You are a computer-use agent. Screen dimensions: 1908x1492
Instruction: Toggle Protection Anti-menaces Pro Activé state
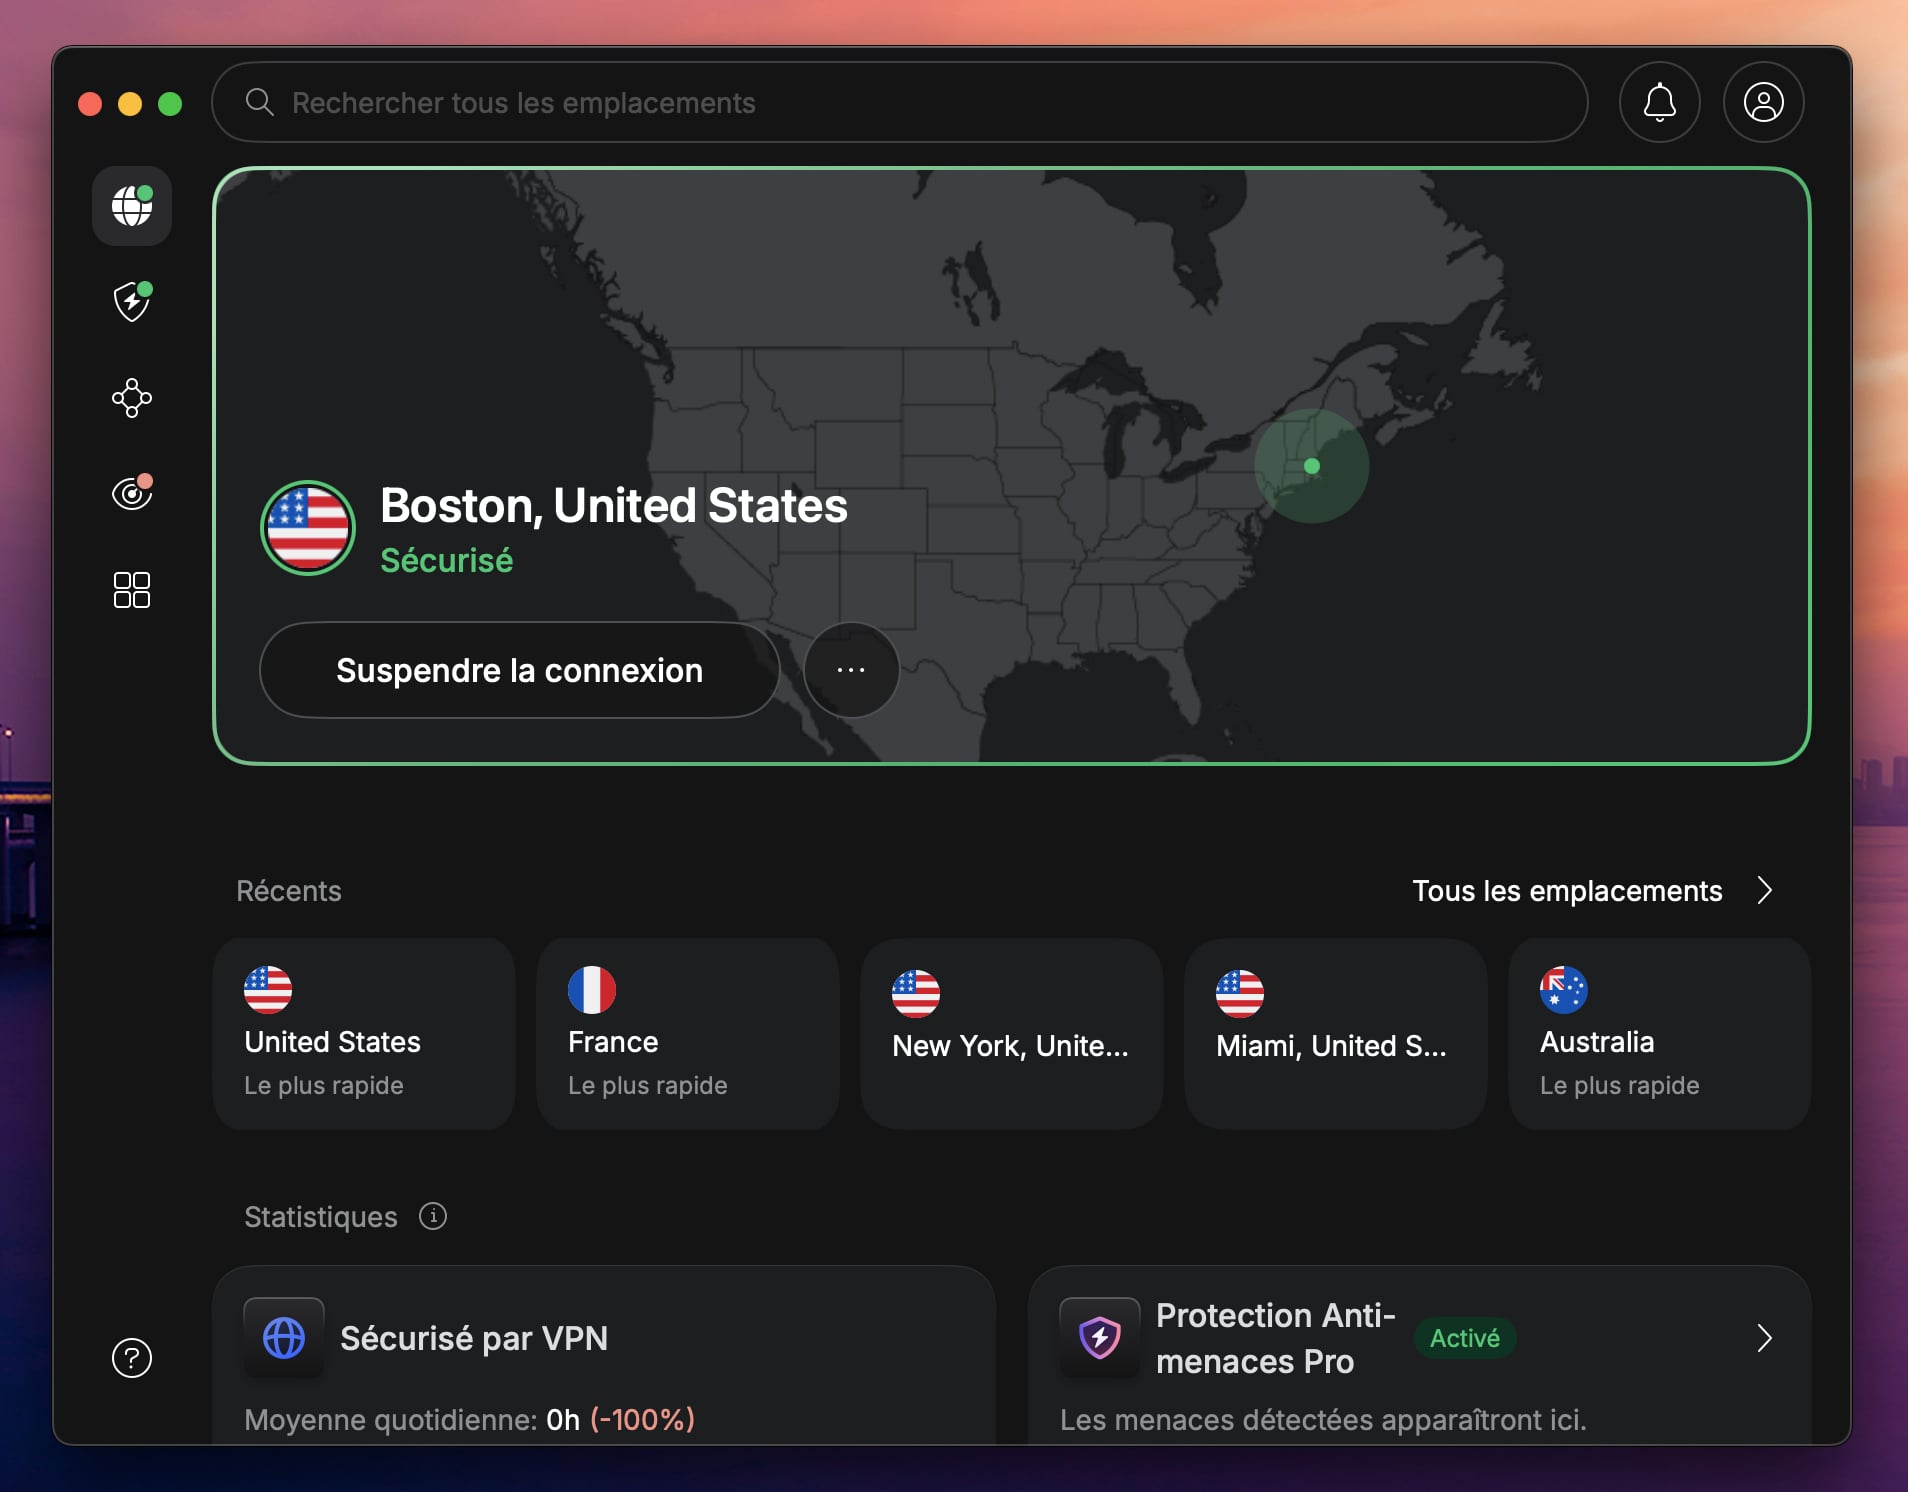click(x=1463, y=1338)
